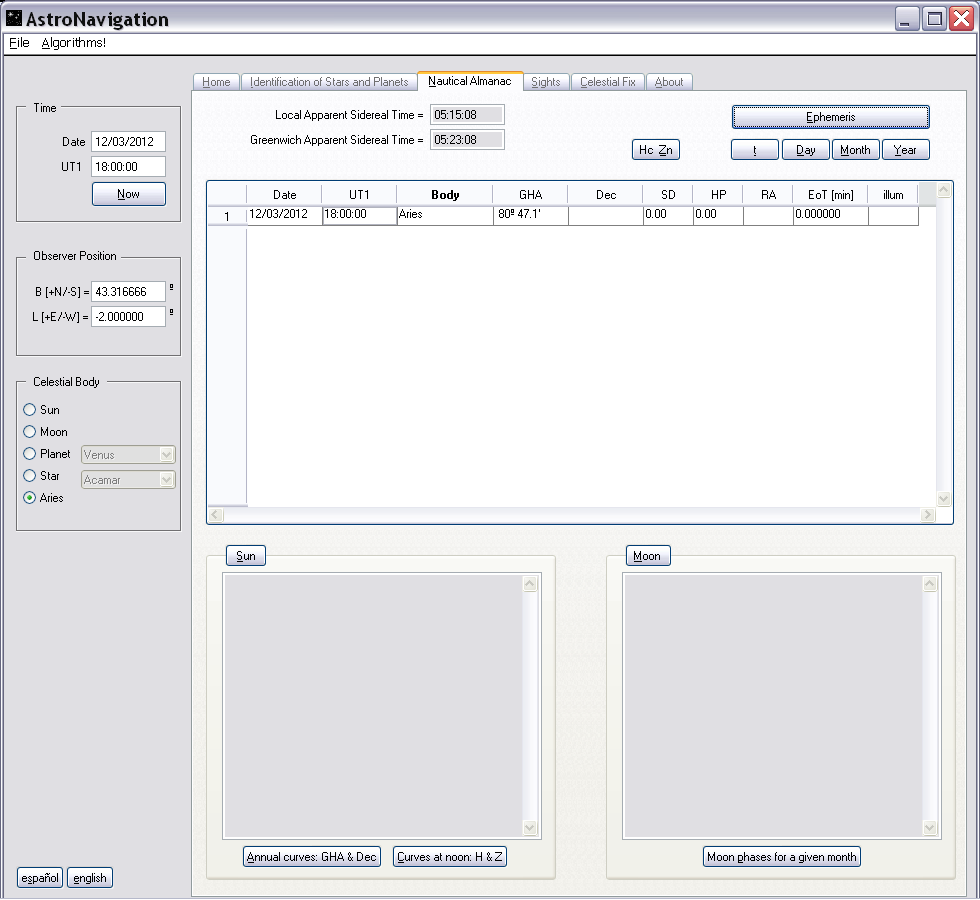Select the Moon celestial body option
This screenshot has width=980, height=900.
click(x=30, y=432)
